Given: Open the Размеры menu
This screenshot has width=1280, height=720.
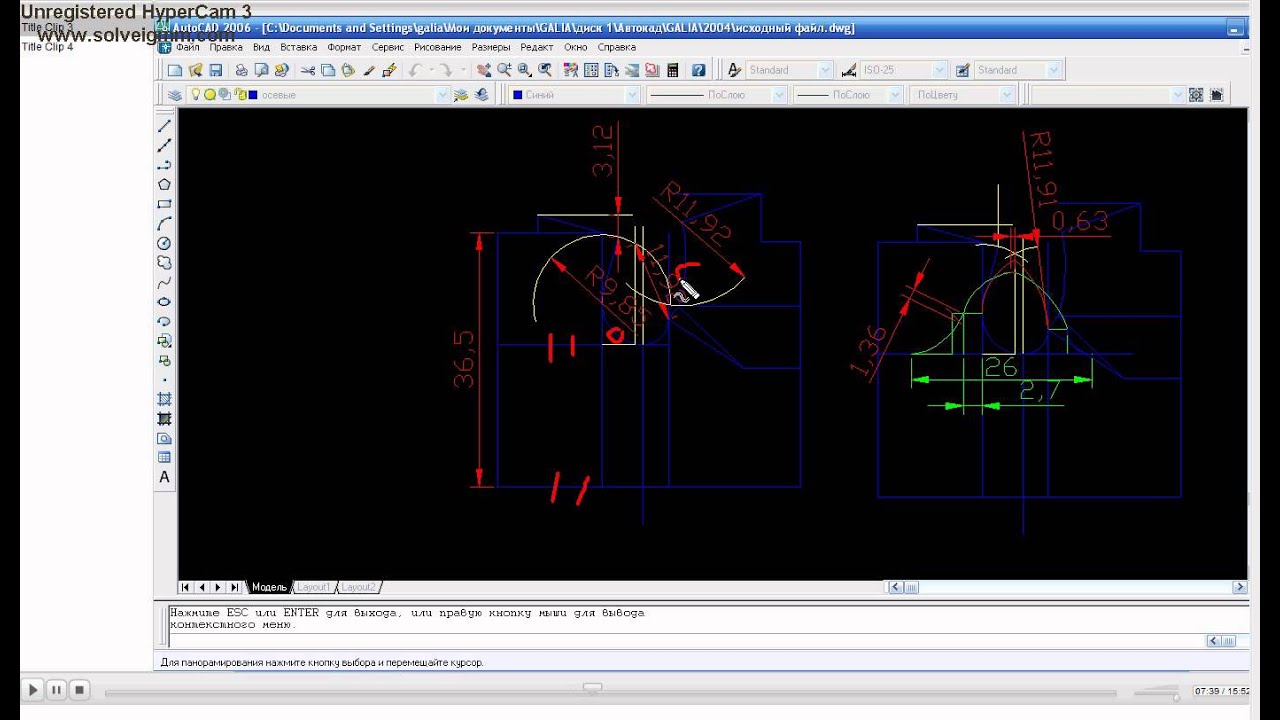Looking at the screenshot, I should tap(491, 47).
